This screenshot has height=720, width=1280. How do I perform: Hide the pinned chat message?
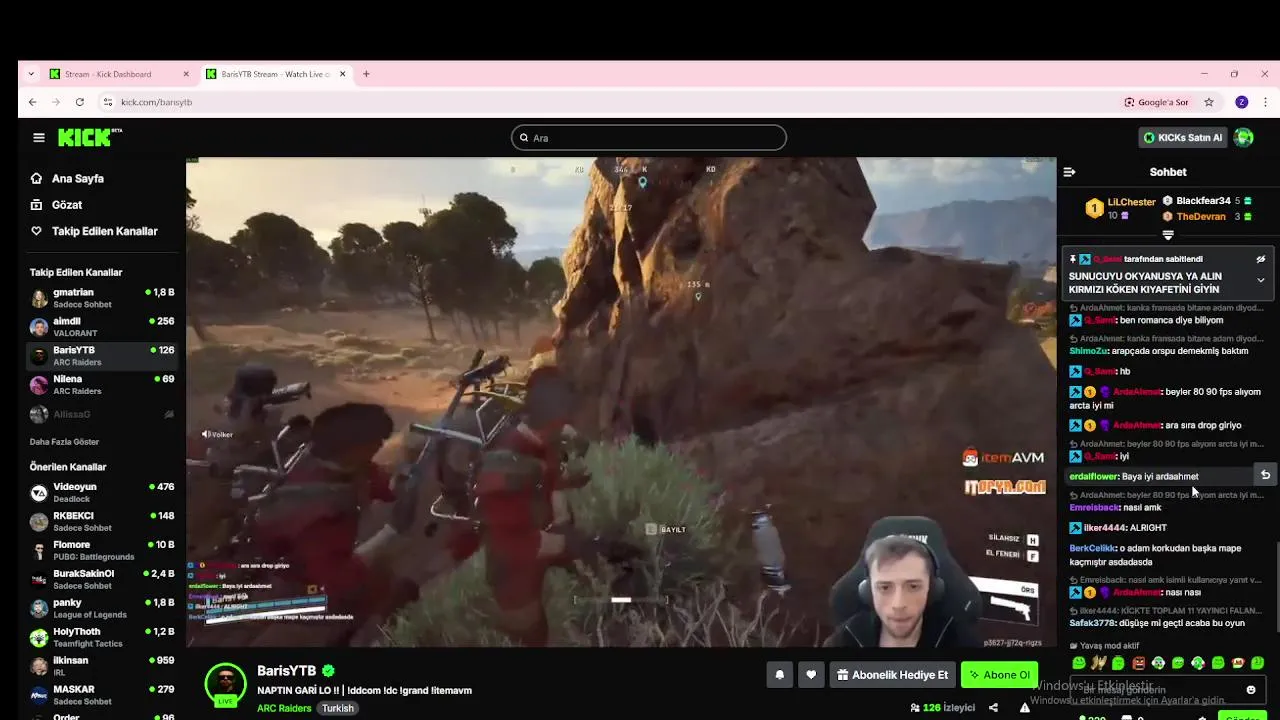point(1260,259)
